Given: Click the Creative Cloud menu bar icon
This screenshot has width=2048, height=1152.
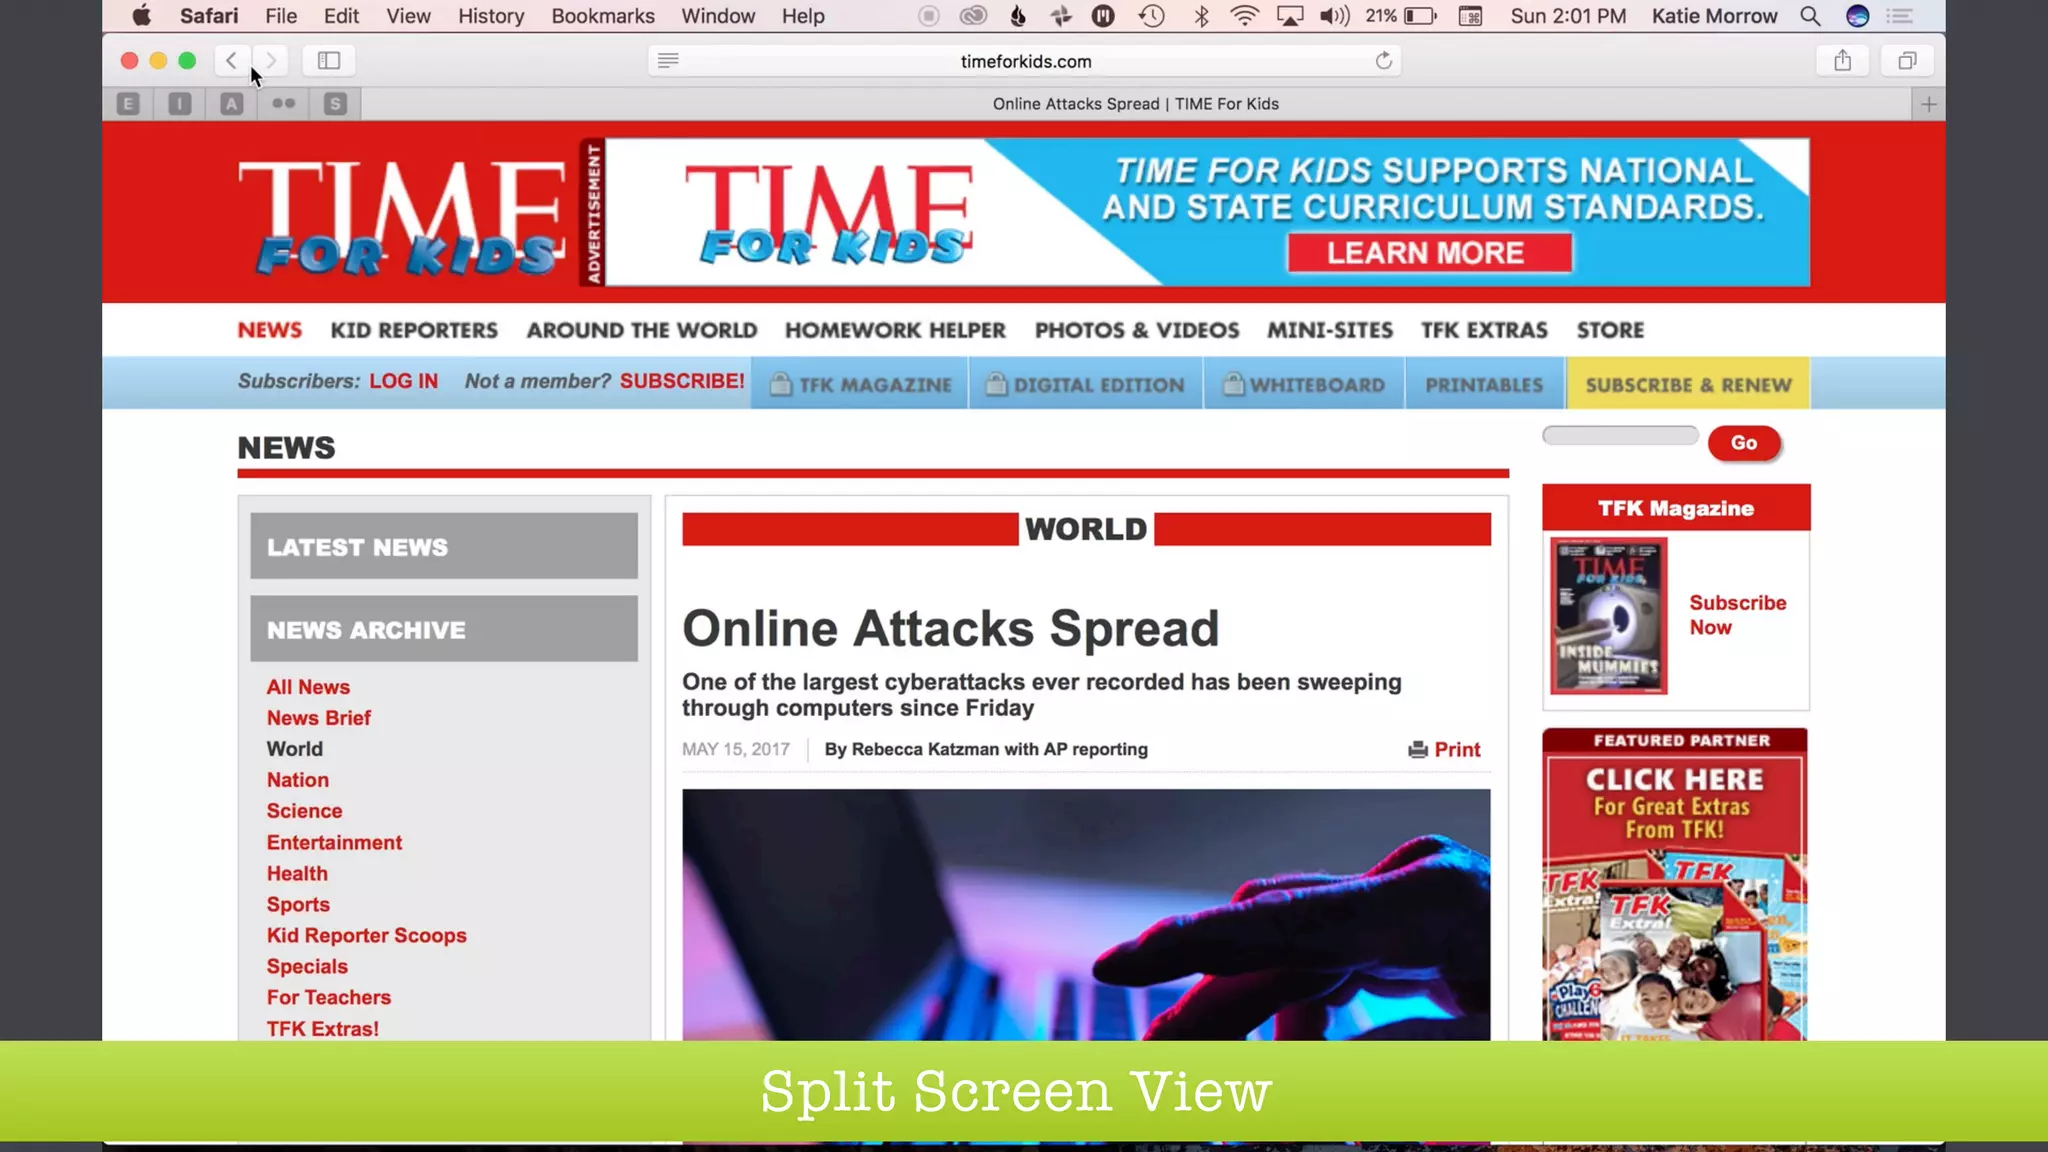Looking at the screenshot, I should [x=973, y=16].
